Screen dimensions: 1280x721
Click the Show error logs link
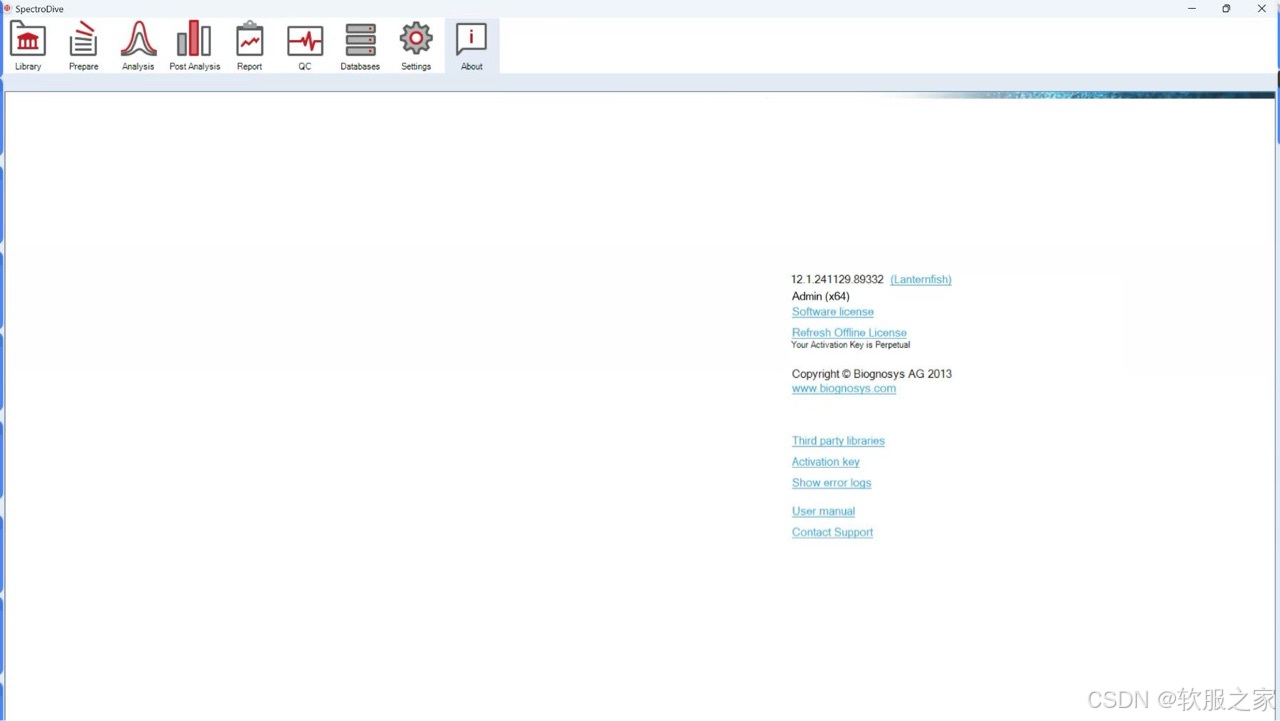coord(832,483)
